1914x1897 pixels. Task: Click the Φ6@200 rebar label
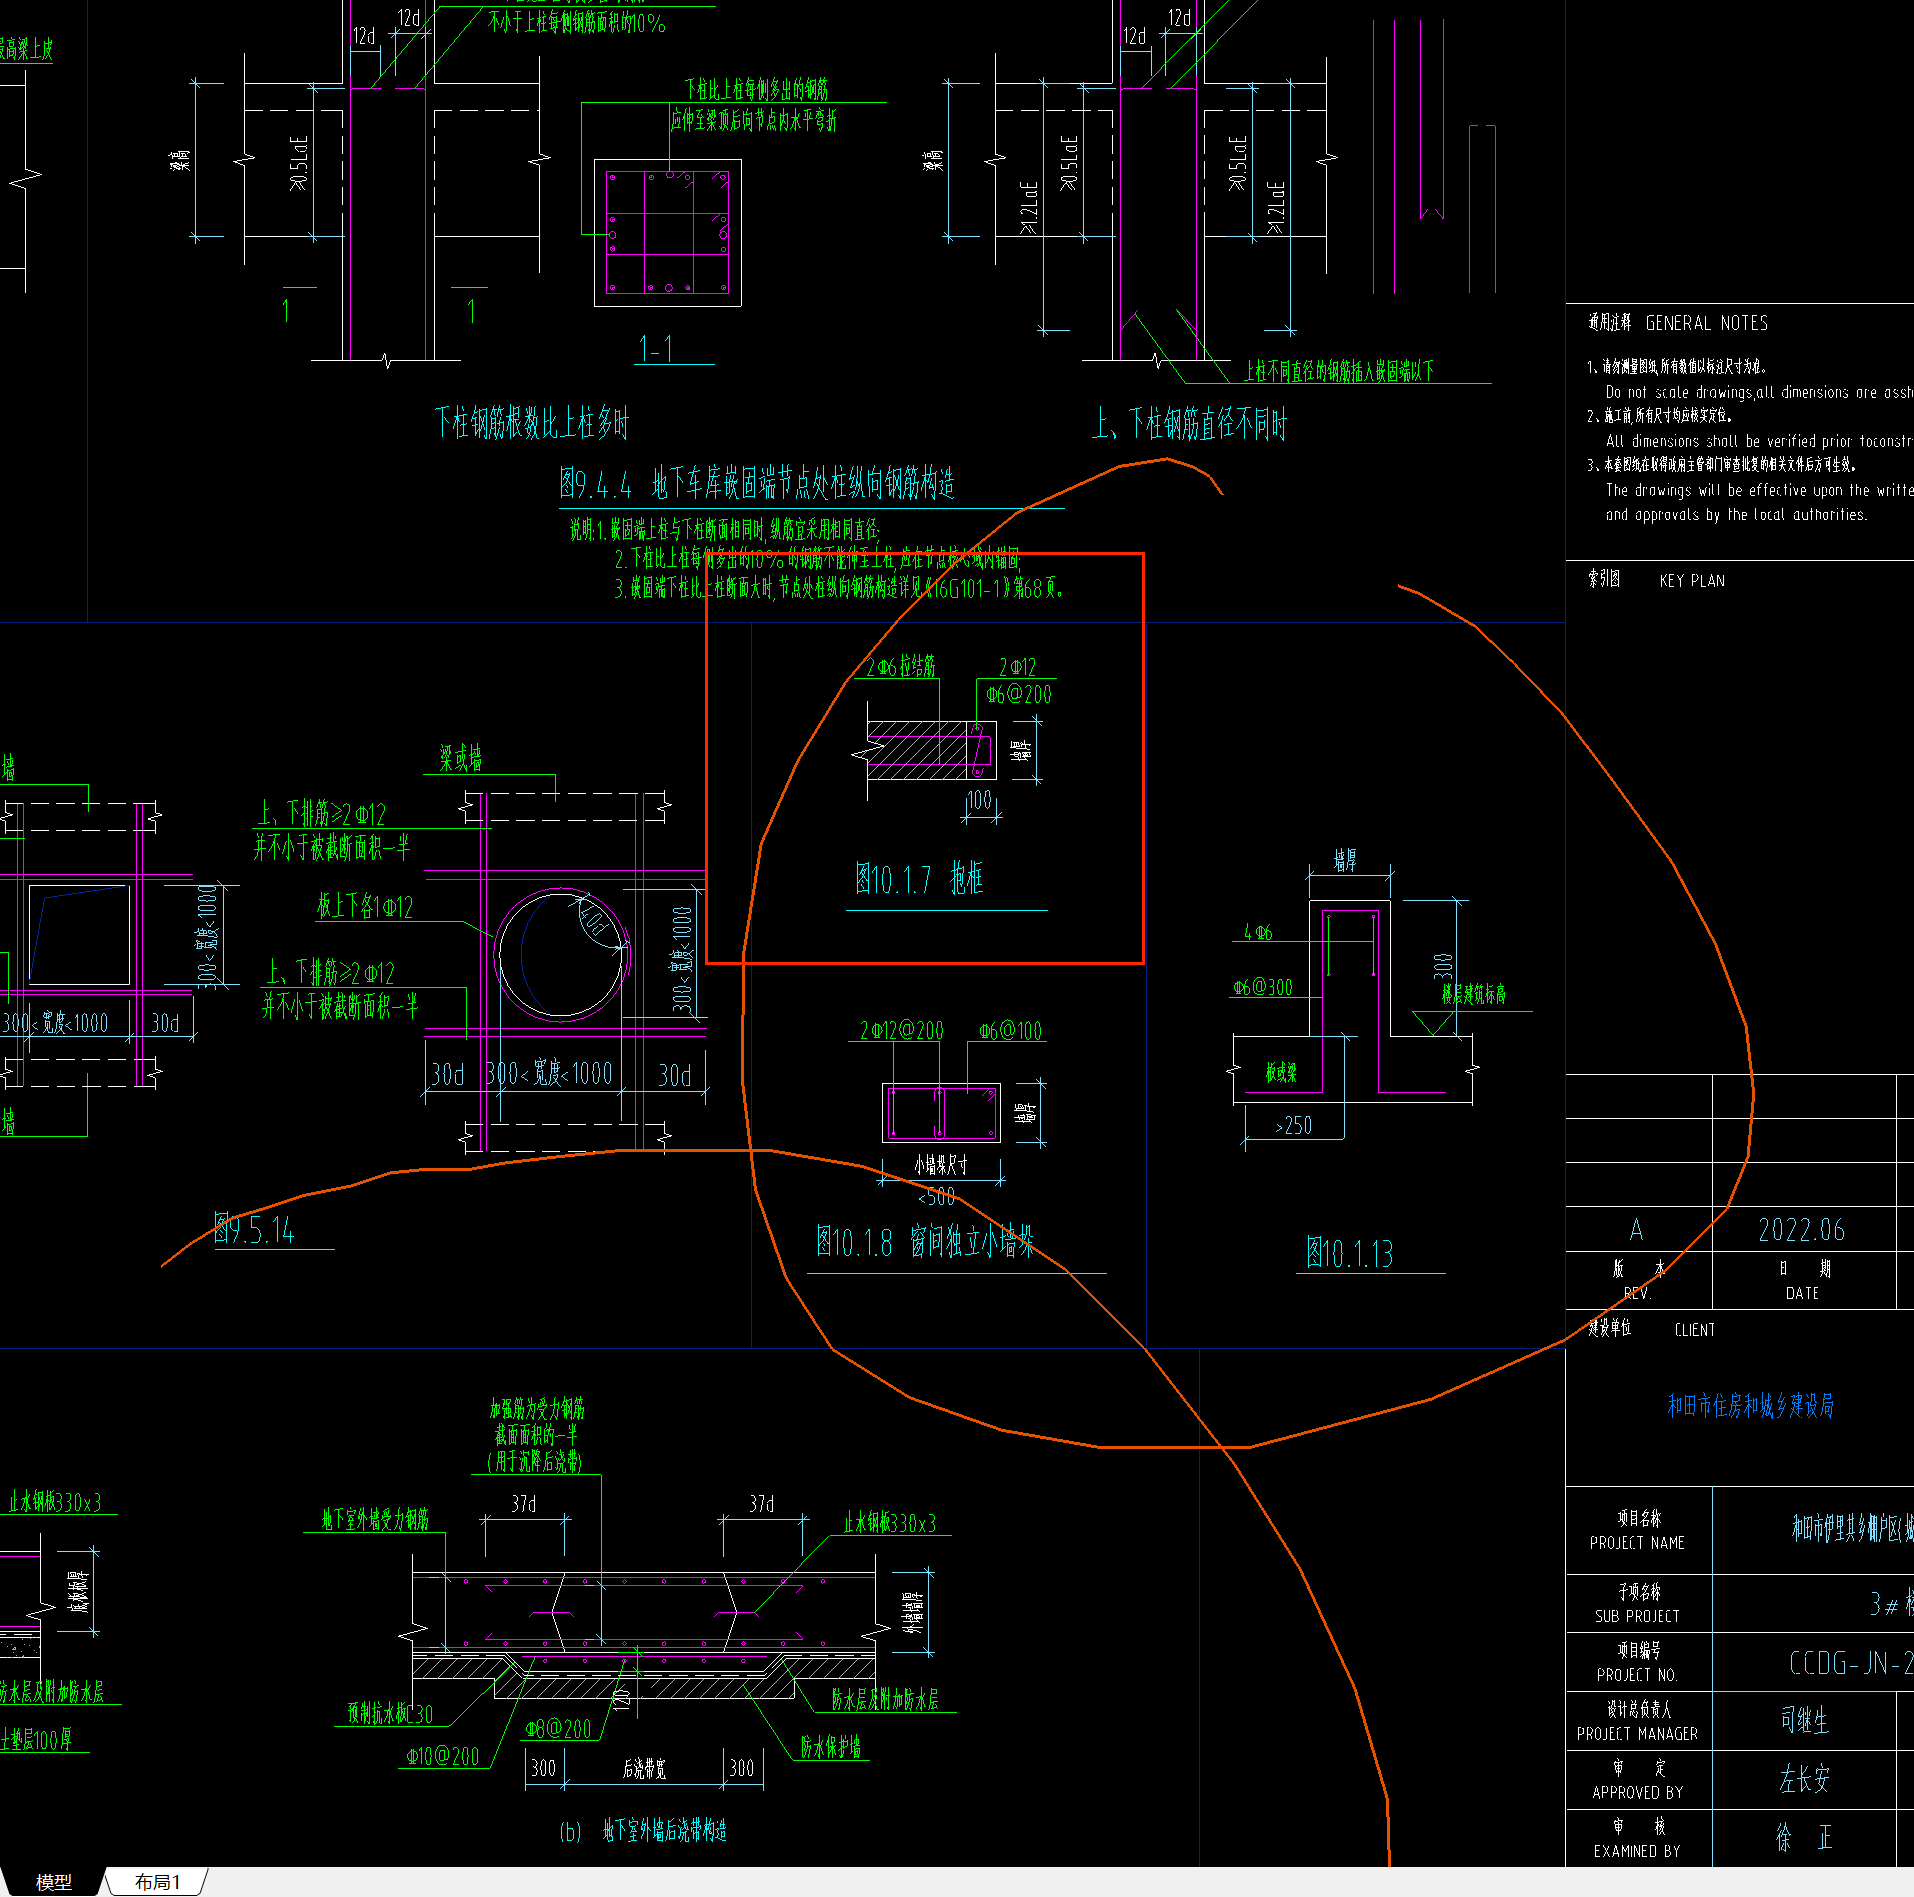pyautogui.click(x=1018, y=694)
